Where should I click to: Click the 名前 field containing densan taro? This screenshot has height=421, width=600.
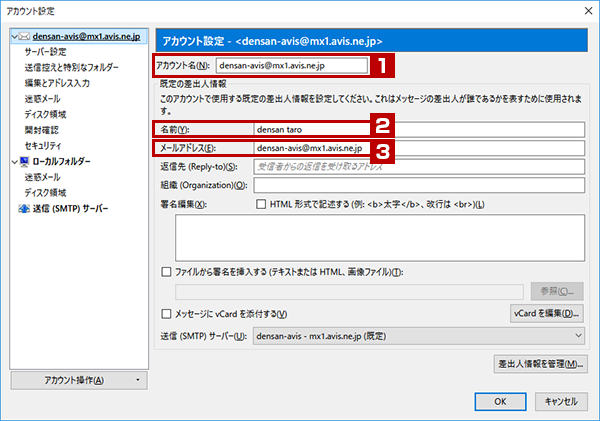[419, 129]
